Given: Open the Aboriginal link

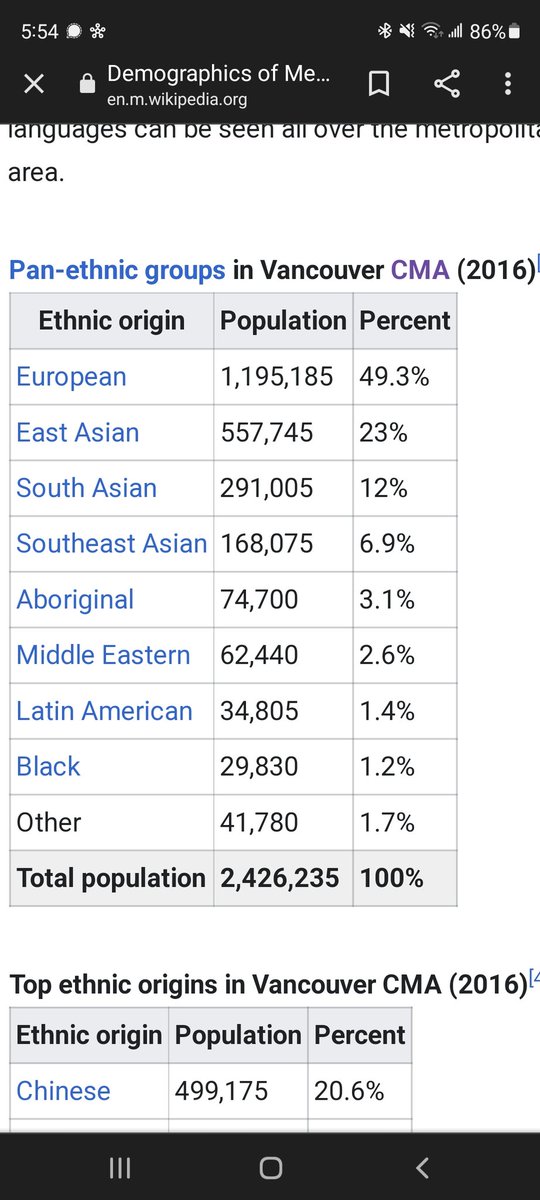Looking at the screenshot, I should tap(75, 600).
